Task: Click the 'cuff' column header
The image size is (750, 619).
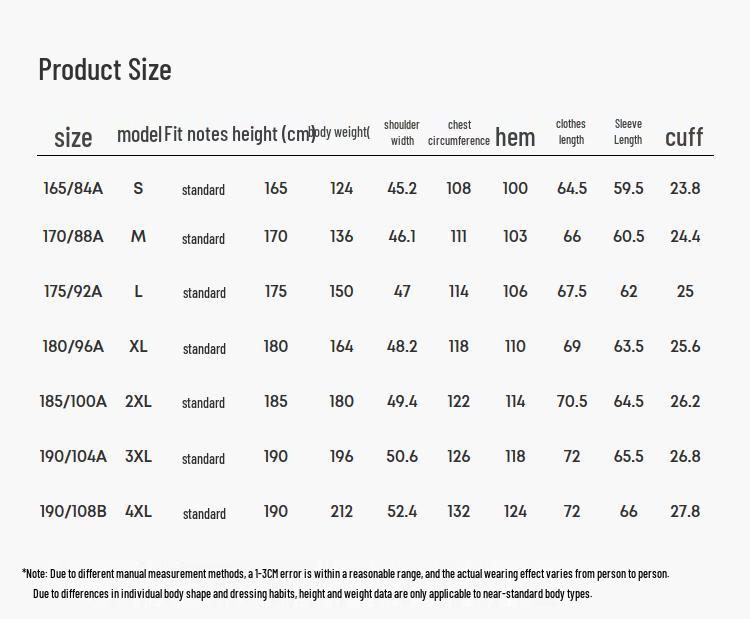Action: tap(684, 137)
